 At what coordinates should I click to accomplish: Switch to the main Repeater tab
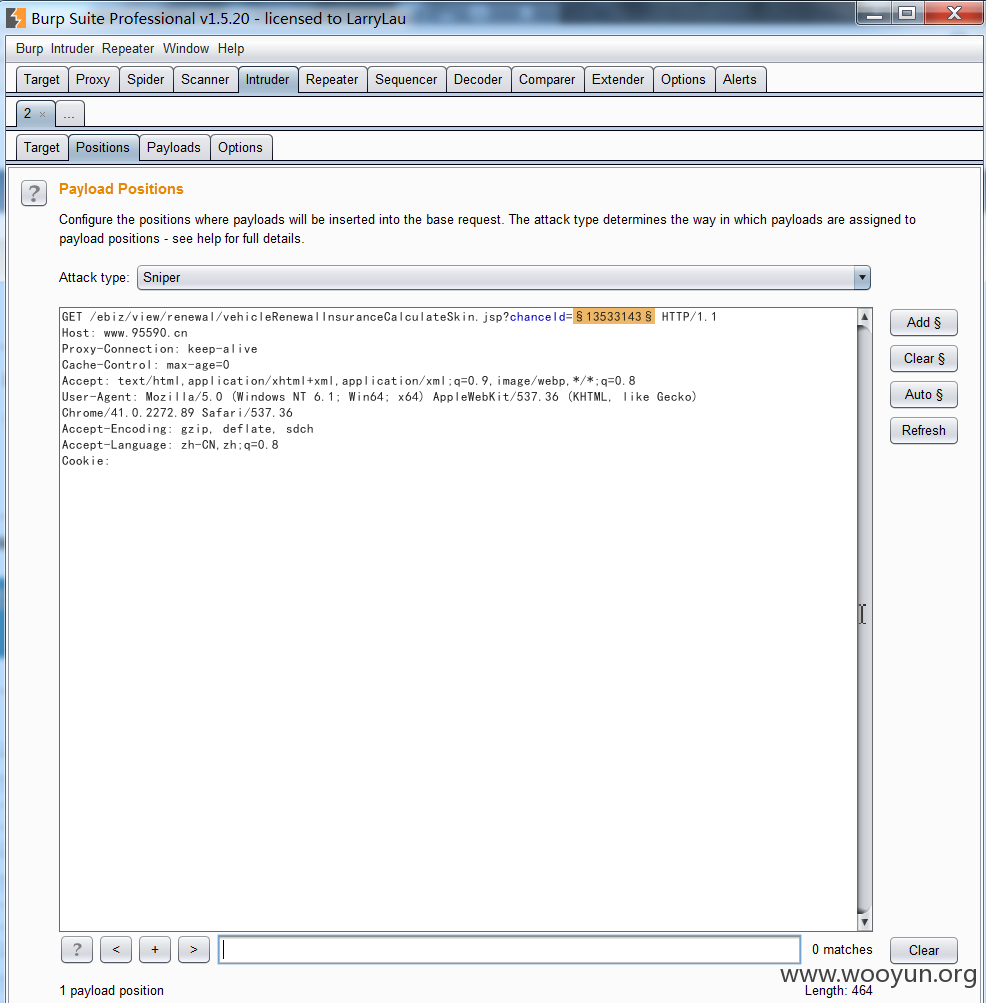pos(332,79)
